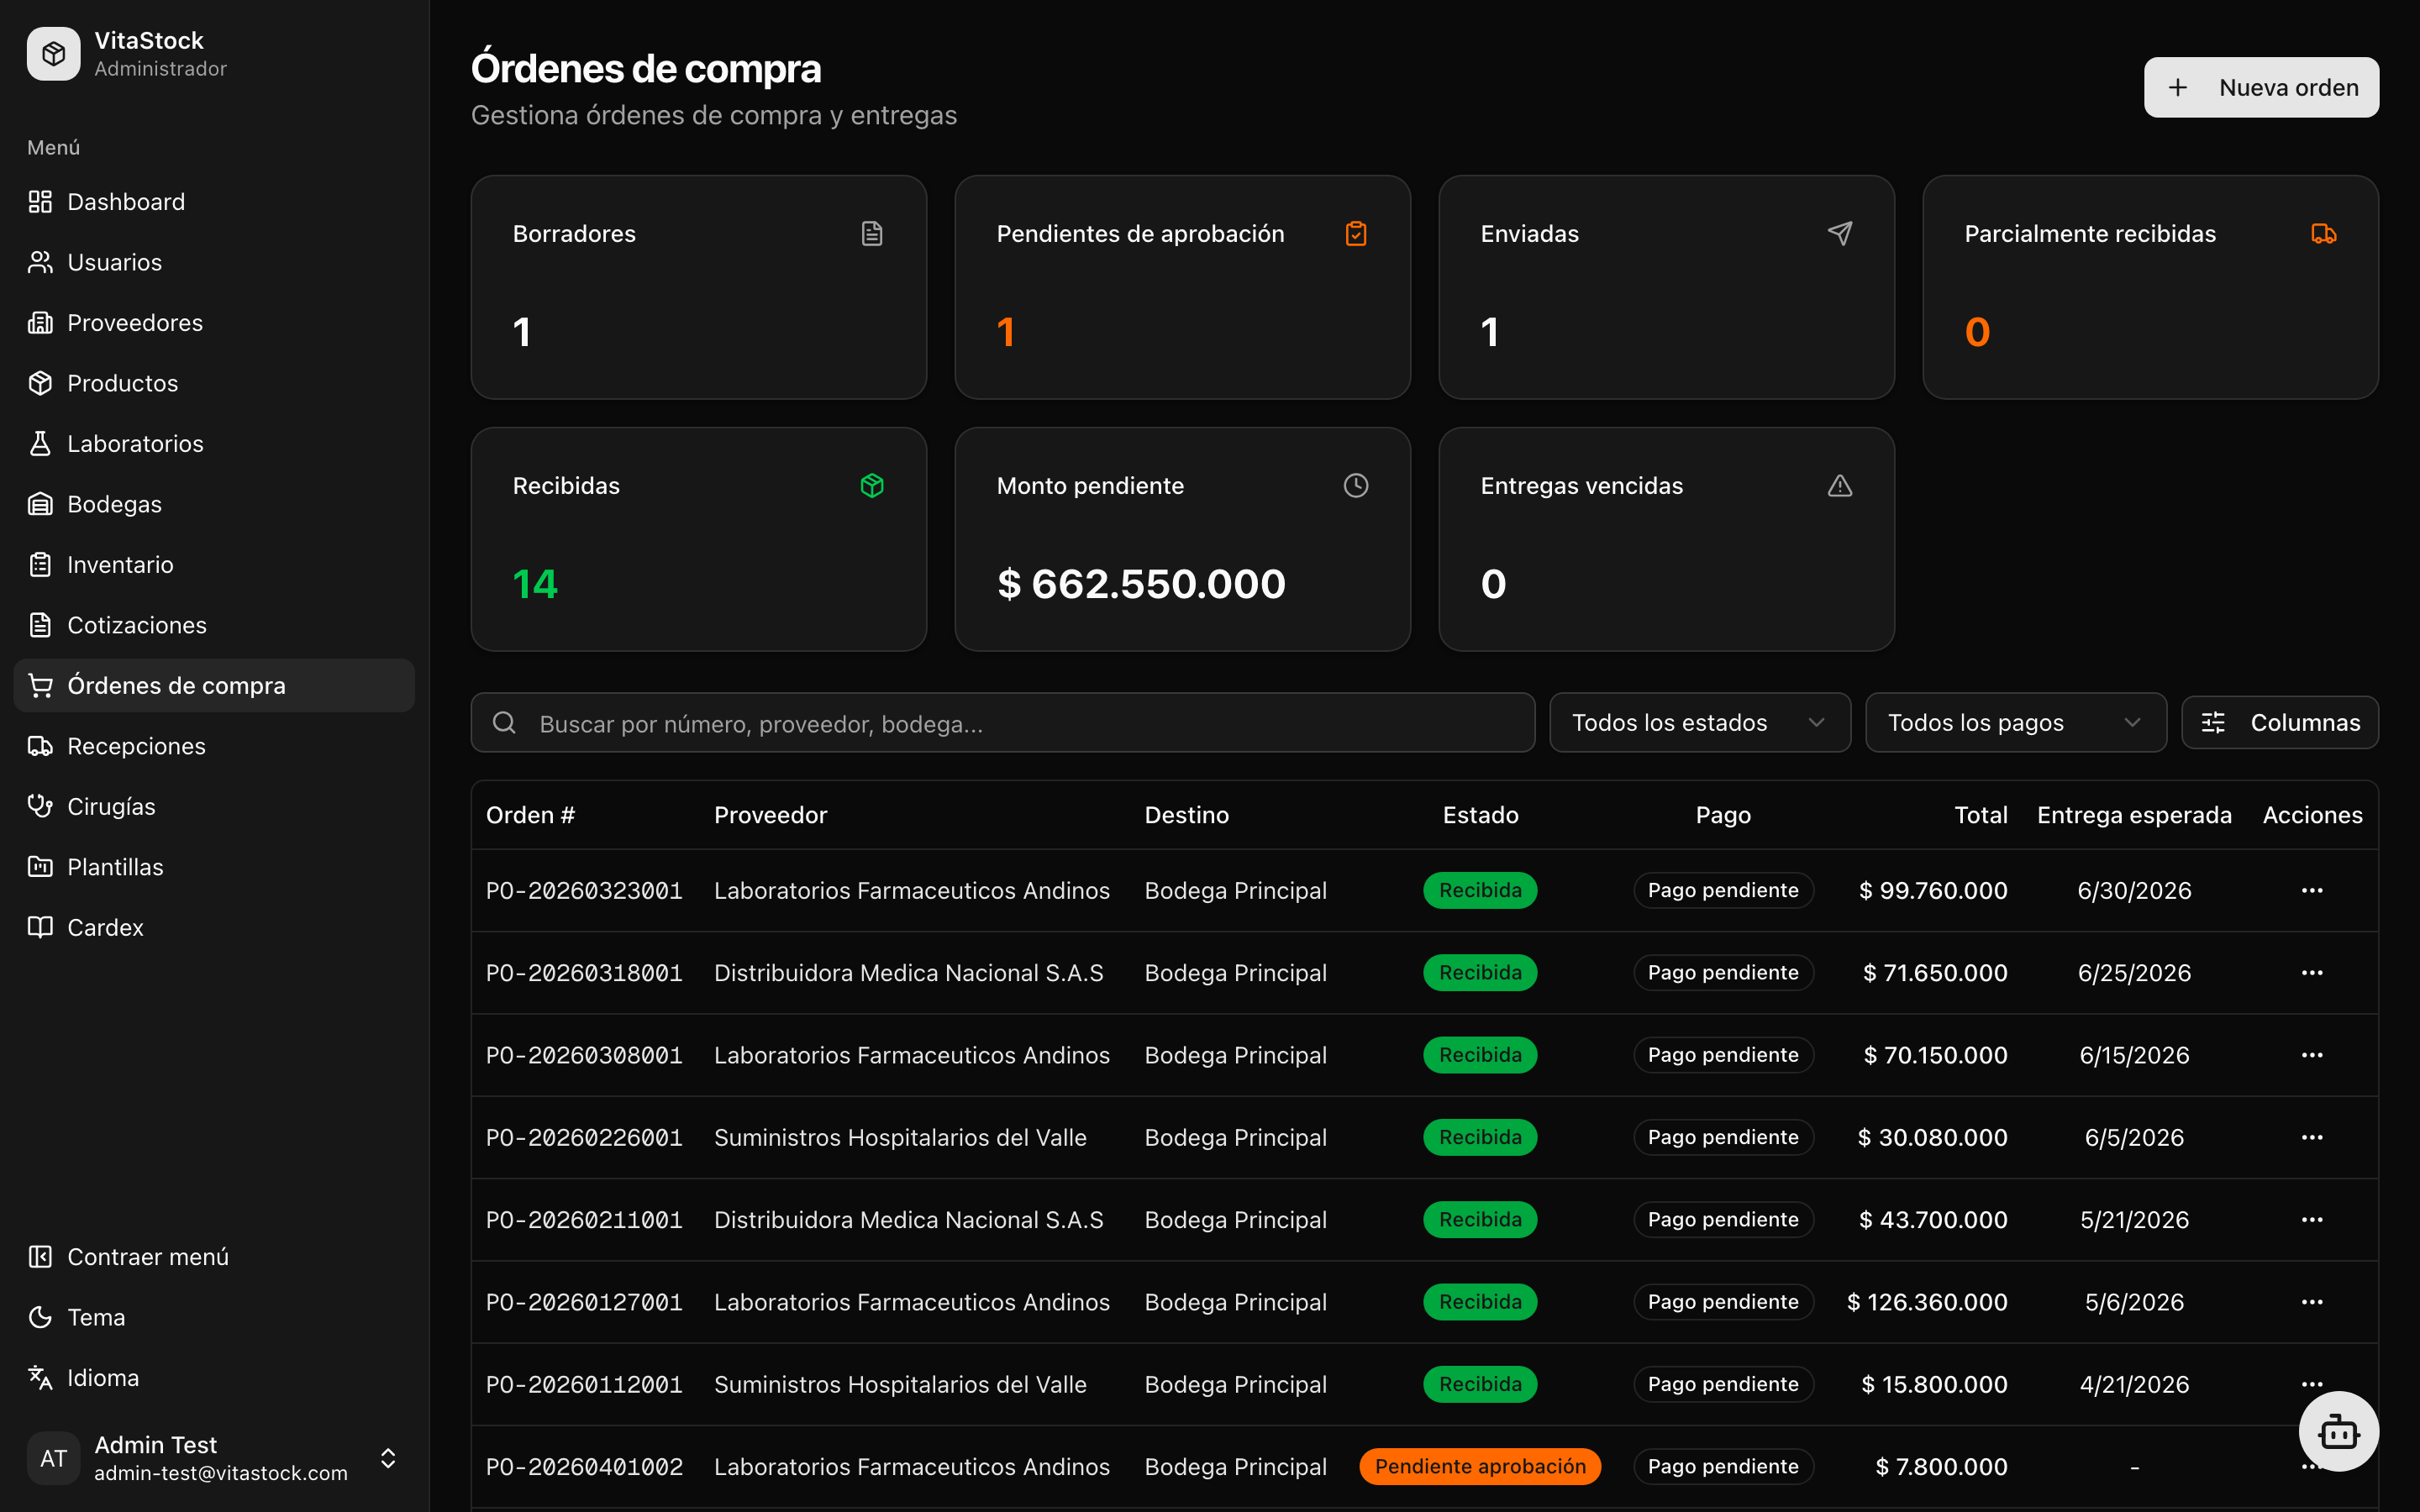Click the Parcialmente recibidas truck icon
Viewport: 2420px width, 1512px height.
click(2324, 234)
